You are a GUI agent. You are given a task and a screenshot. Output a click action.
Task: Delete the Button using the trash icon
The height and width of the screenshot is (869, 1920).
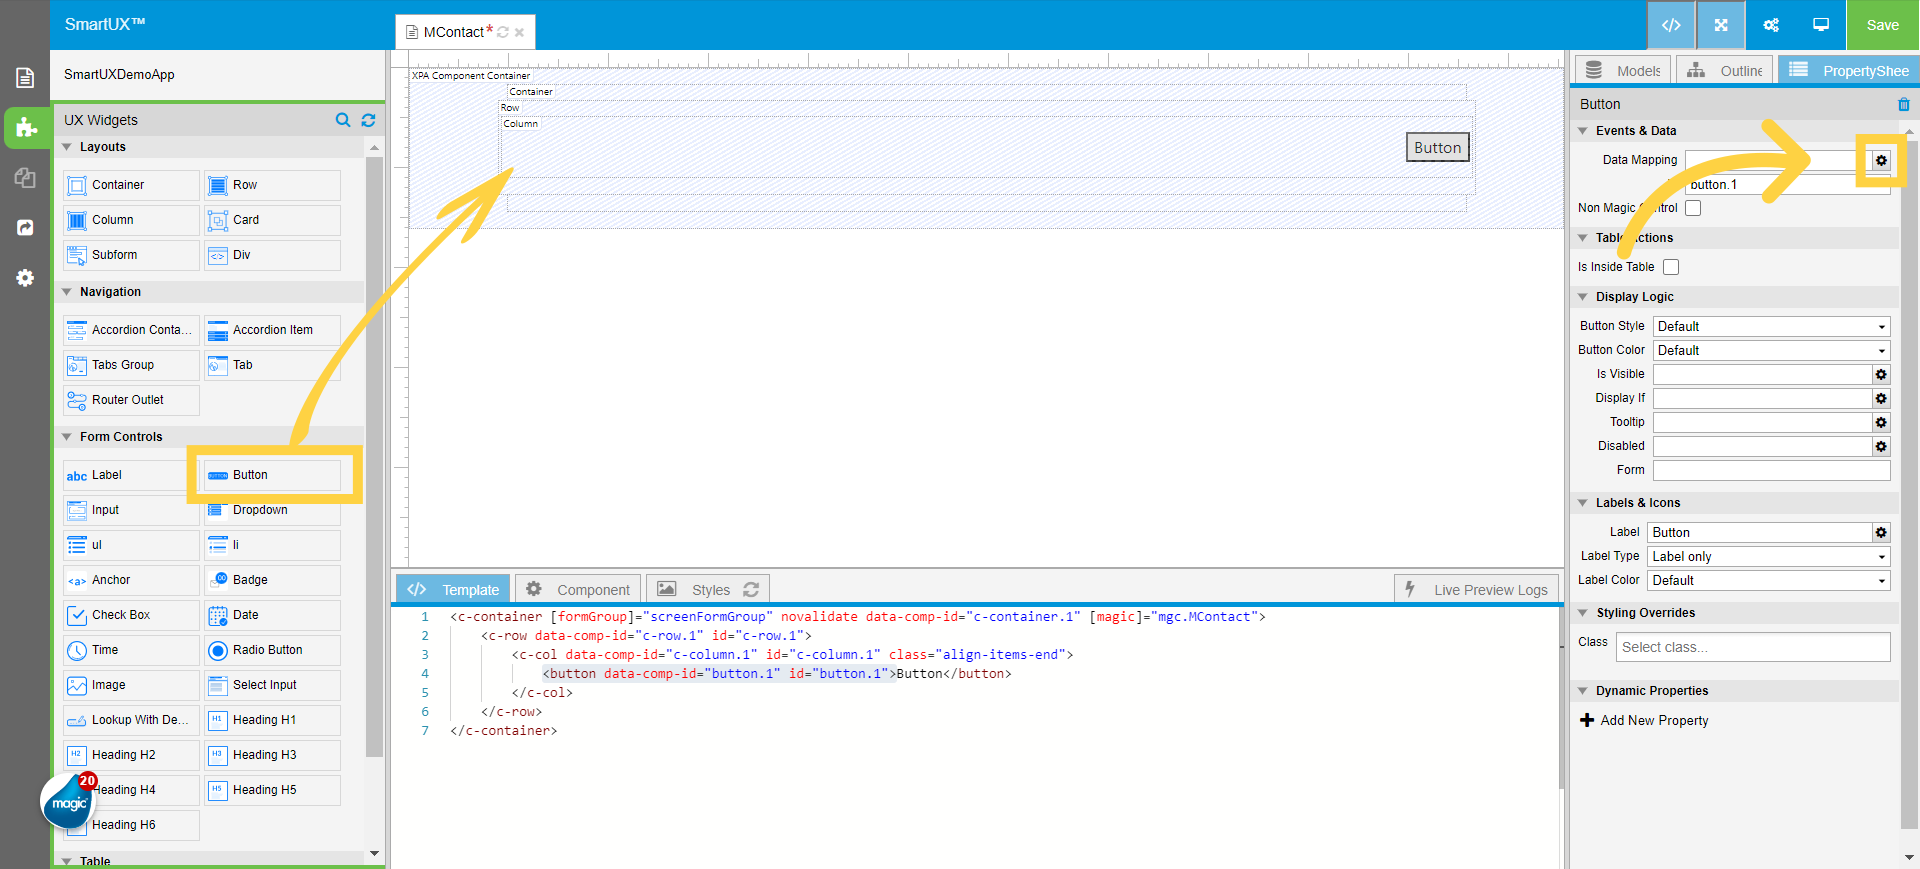[1903, 104]
